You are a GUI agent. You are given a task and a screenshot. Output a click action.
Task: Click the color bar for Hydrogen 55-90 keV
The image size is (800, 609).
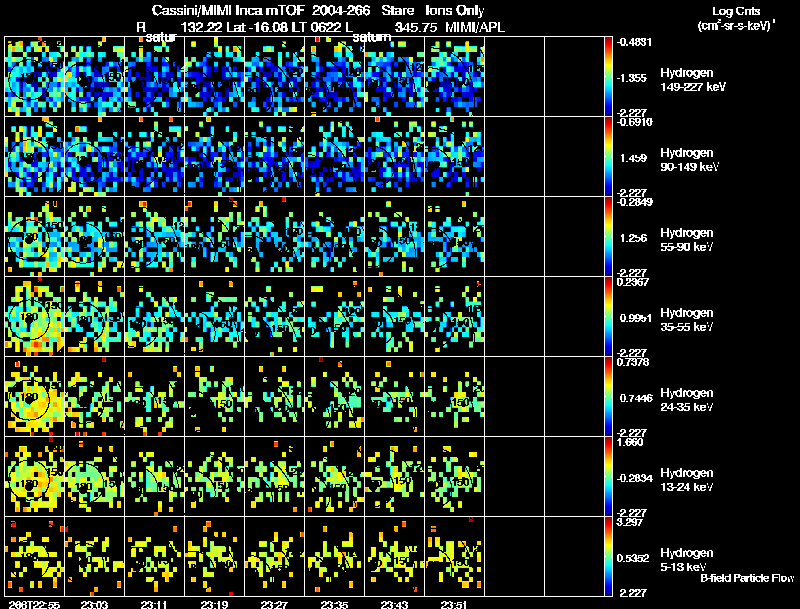tap(608, 236)
